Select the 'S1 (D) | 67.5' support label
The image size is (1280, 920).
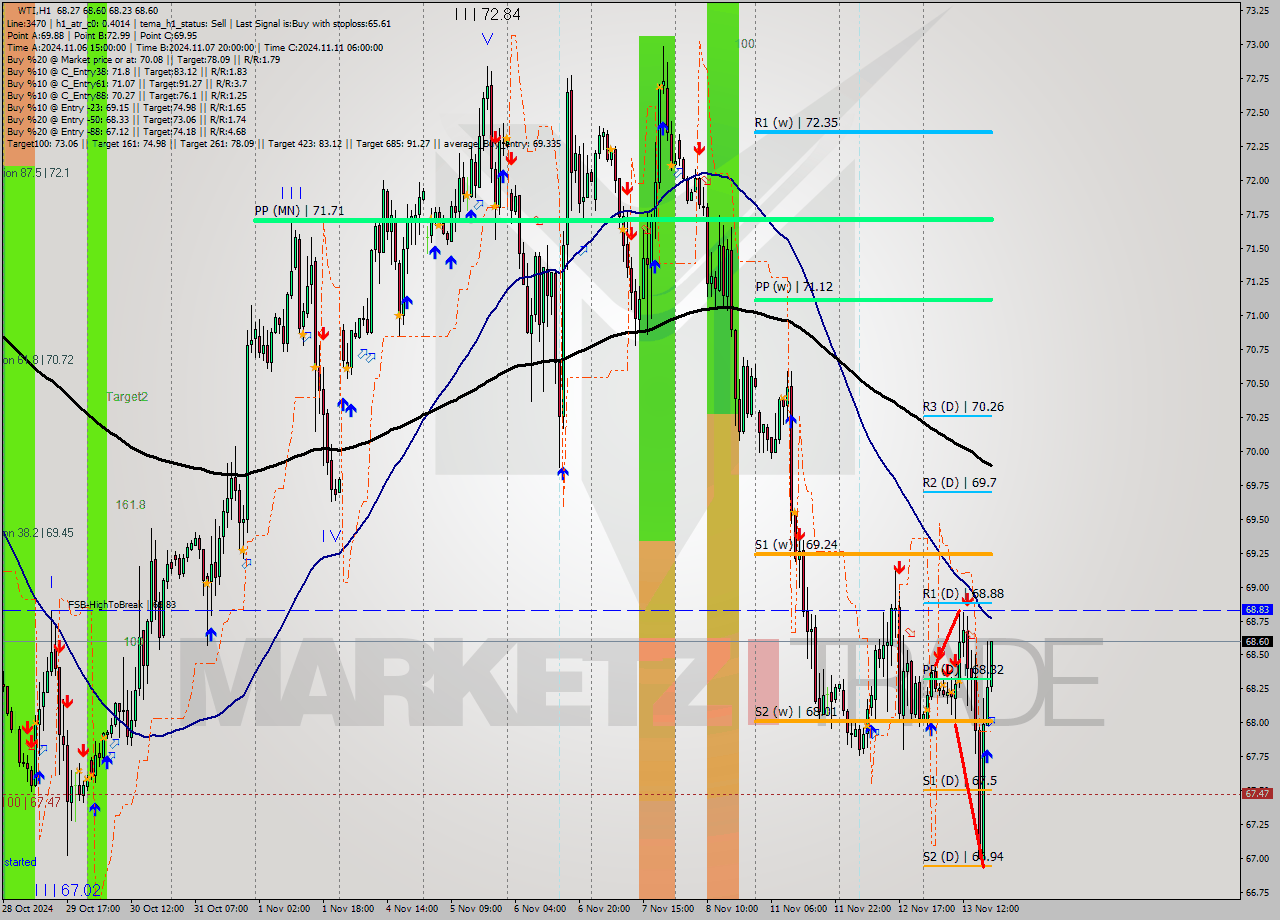tap(959, 780)
